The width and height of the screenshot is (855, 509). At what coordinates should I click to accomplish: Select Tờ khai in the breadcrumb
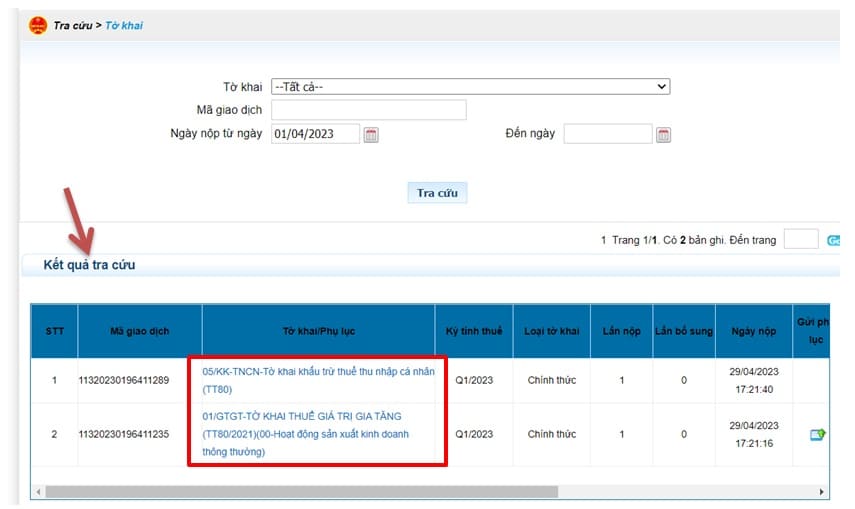point(124,25)
